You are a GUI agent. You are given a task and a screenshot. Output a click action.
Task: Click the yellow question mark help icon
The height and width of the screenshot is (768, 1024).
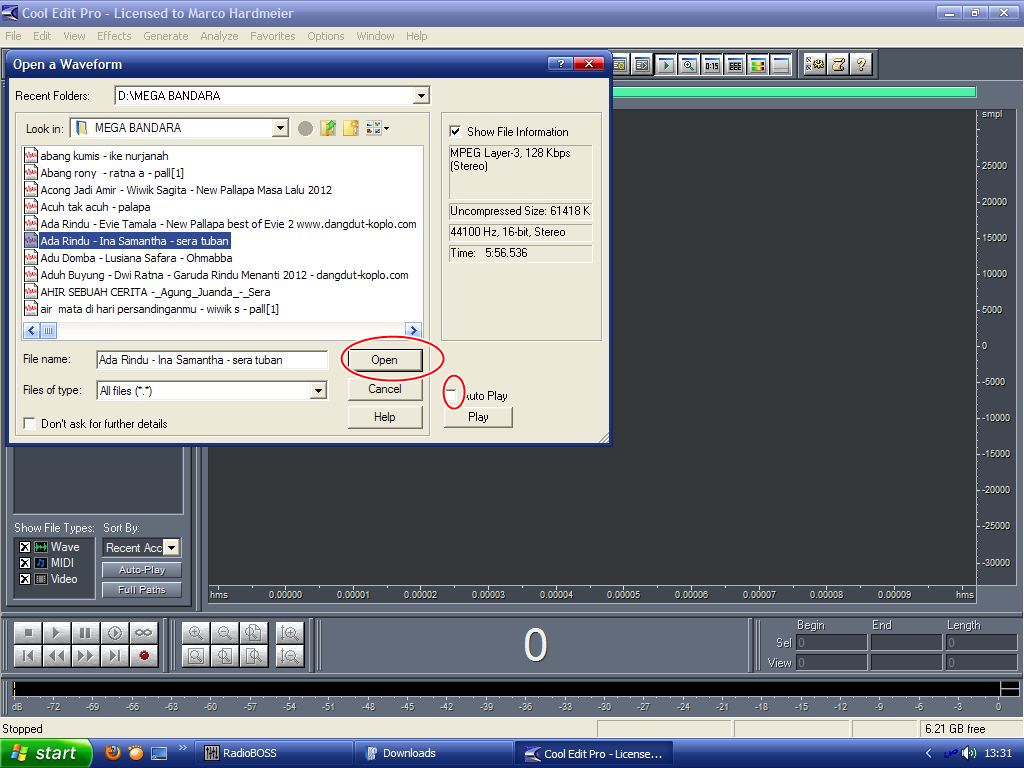(x=861, y=64)
